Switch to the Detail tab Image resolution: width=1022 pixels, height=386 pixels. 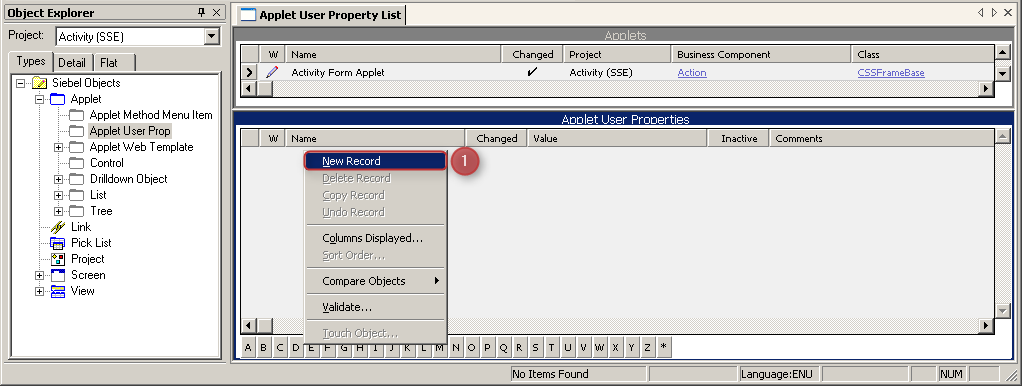click(72, 63)
